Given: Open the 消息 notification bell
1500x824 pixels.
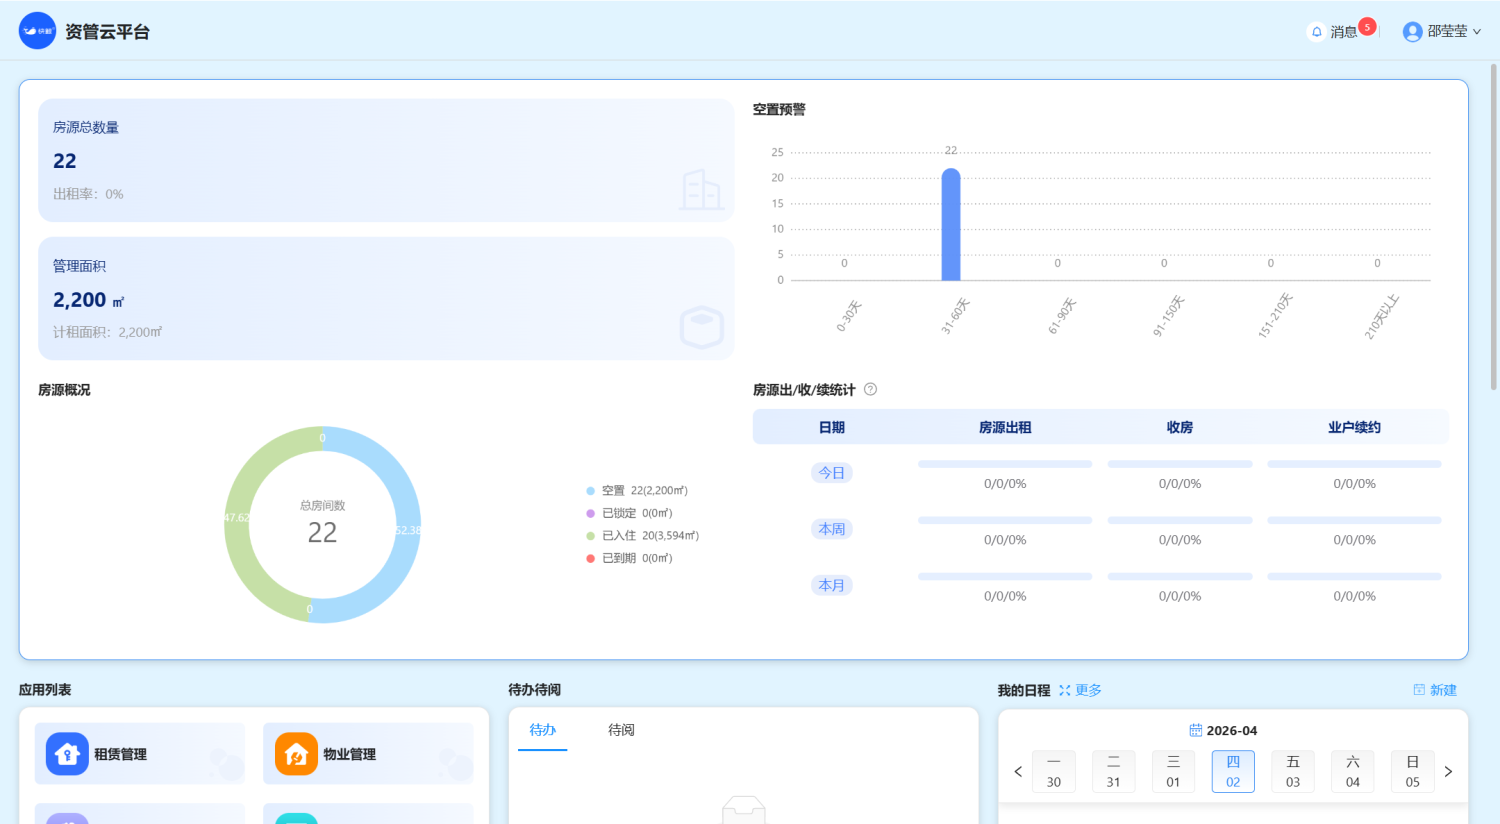Looking at the screenshot, I should coord(1317,32).
